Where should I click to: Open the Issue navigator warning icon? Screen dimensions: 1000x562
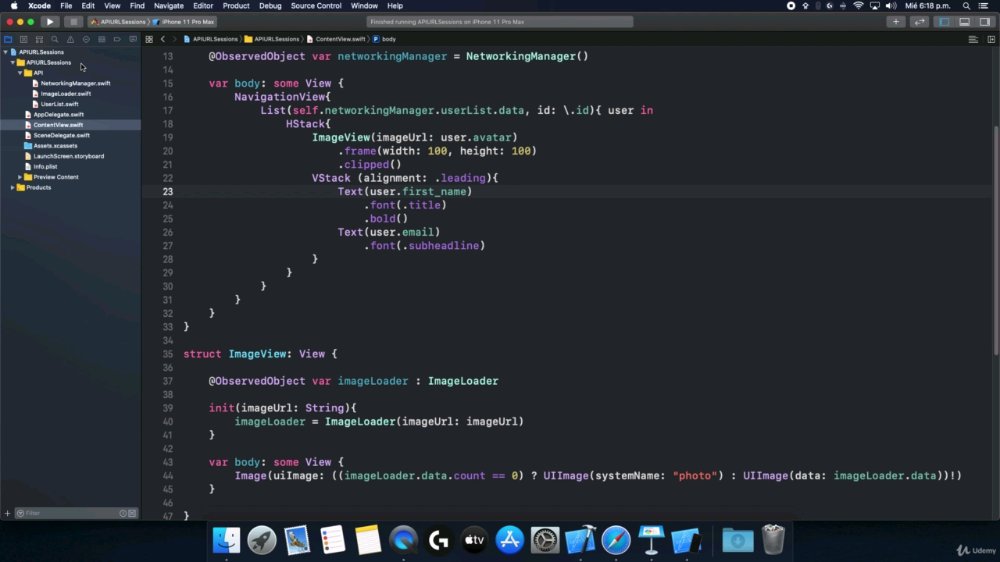(x=70, y=40)
